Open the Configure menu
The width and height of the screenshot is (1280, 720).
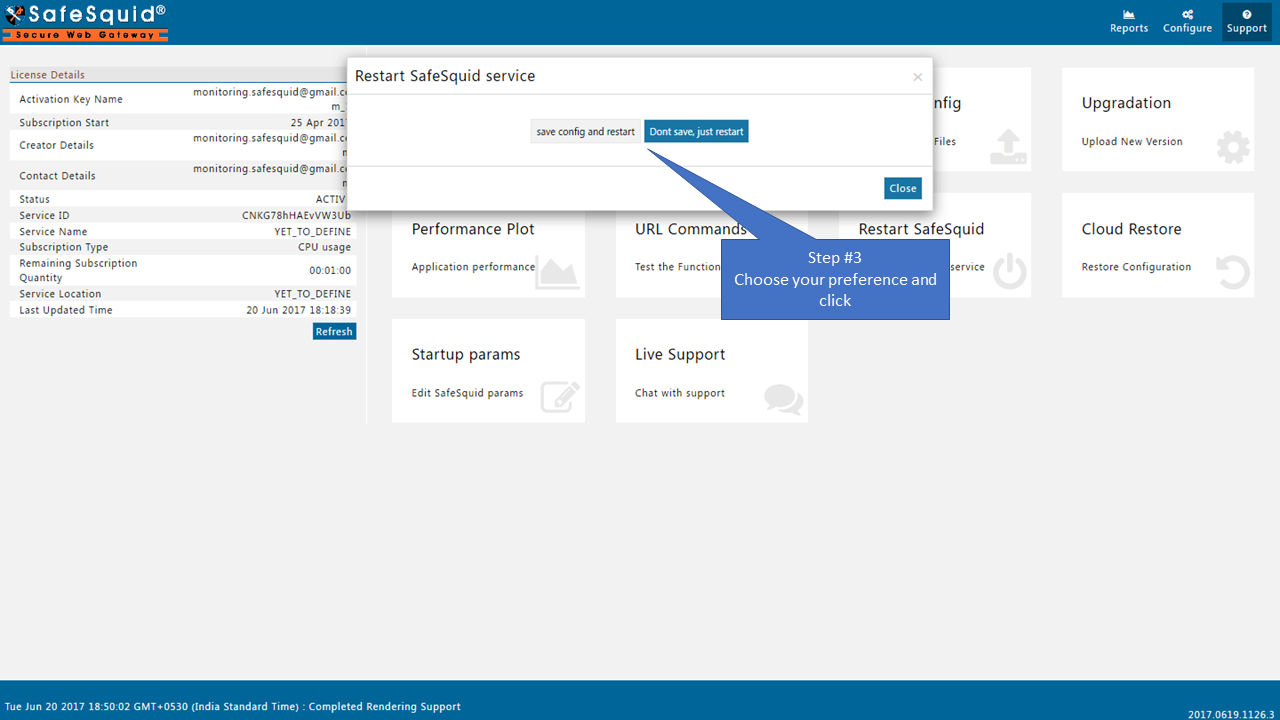click(1187, 21)
